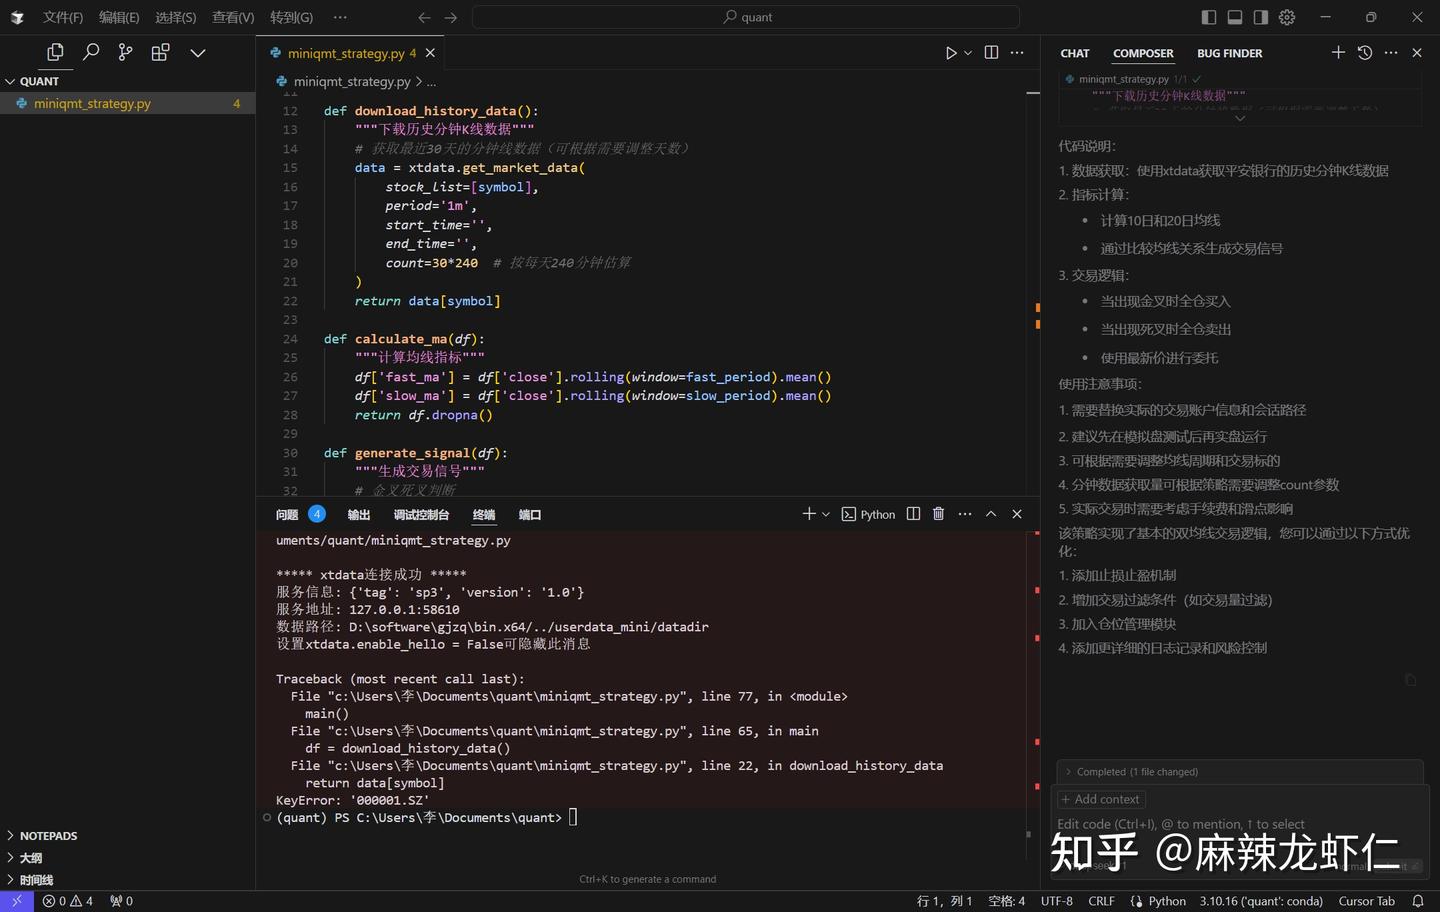The height and width of the screenshot is (912, 1440).
Task: Open the 查看(V) menu
Action: point(233,17)
